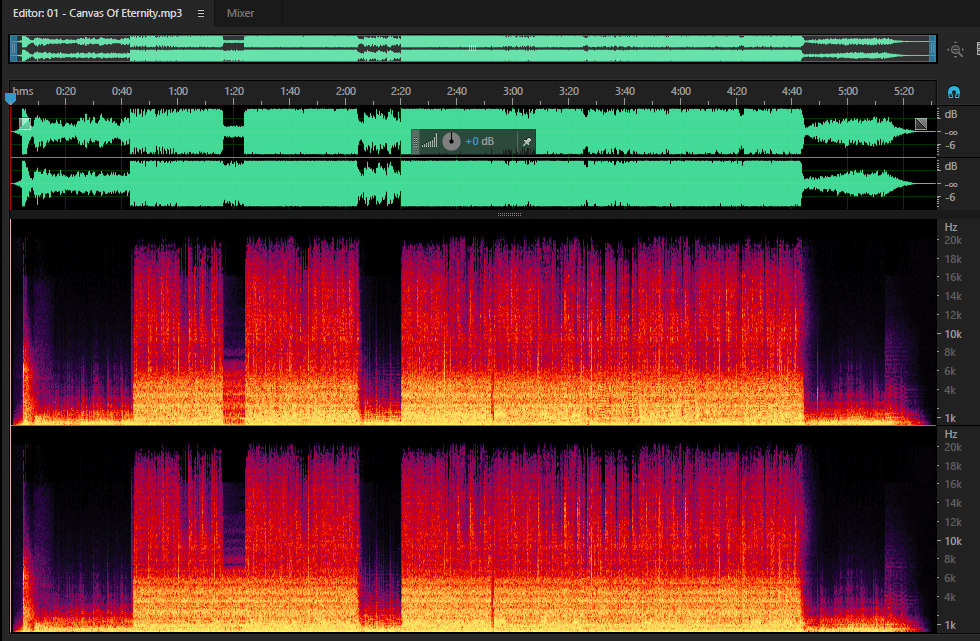This screenshot has height=641, width=980.
Task: Click the blue headphones icon beside the ruler
Action: (954, 92)
